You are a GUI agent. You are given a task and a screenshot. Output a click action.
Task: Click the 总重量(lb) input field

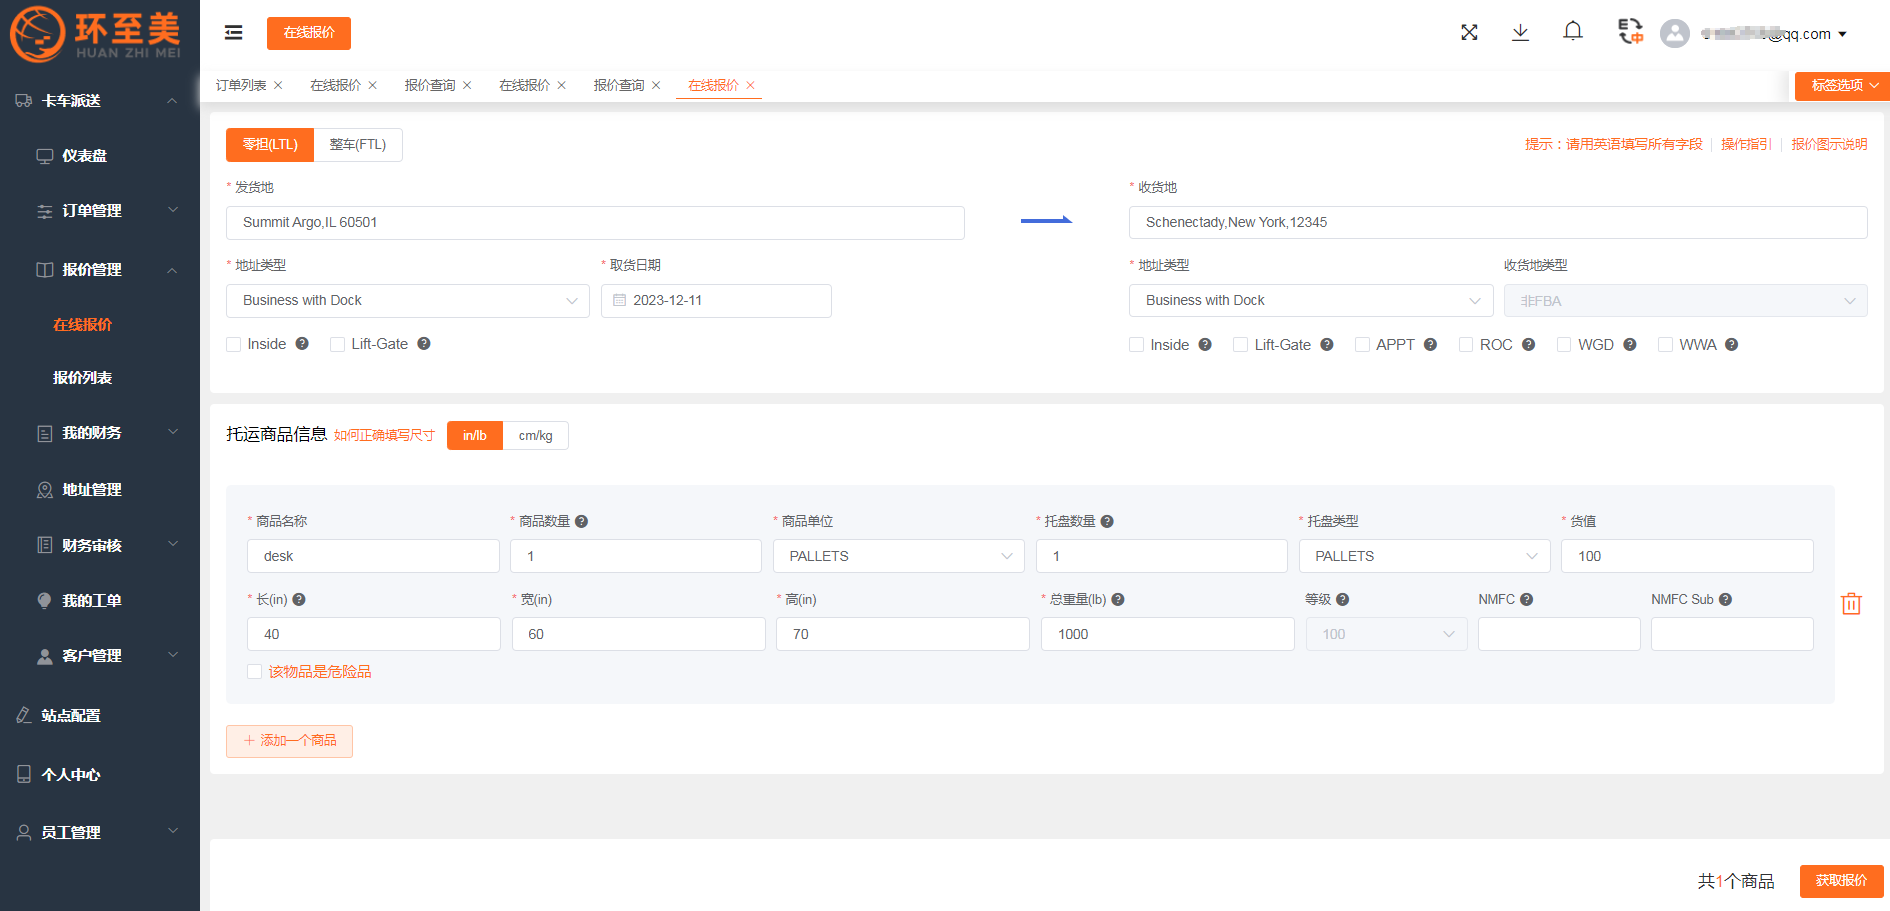pos(1167,634)
